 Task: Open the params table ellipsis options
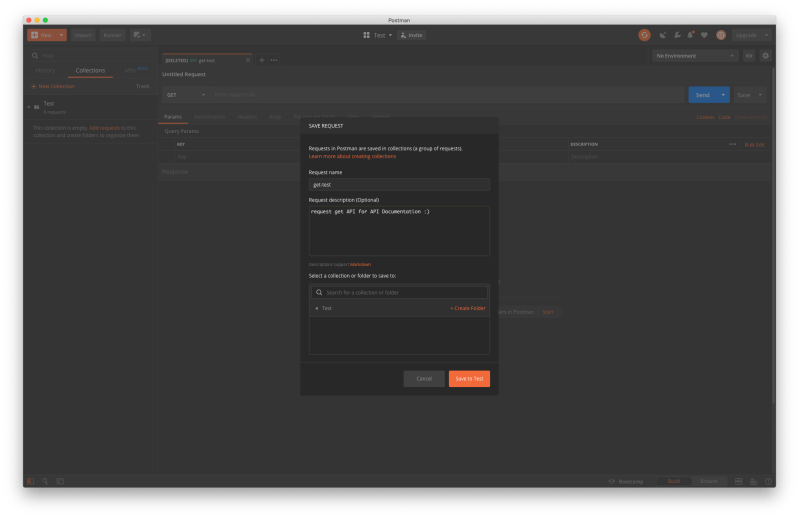(732, 144)
